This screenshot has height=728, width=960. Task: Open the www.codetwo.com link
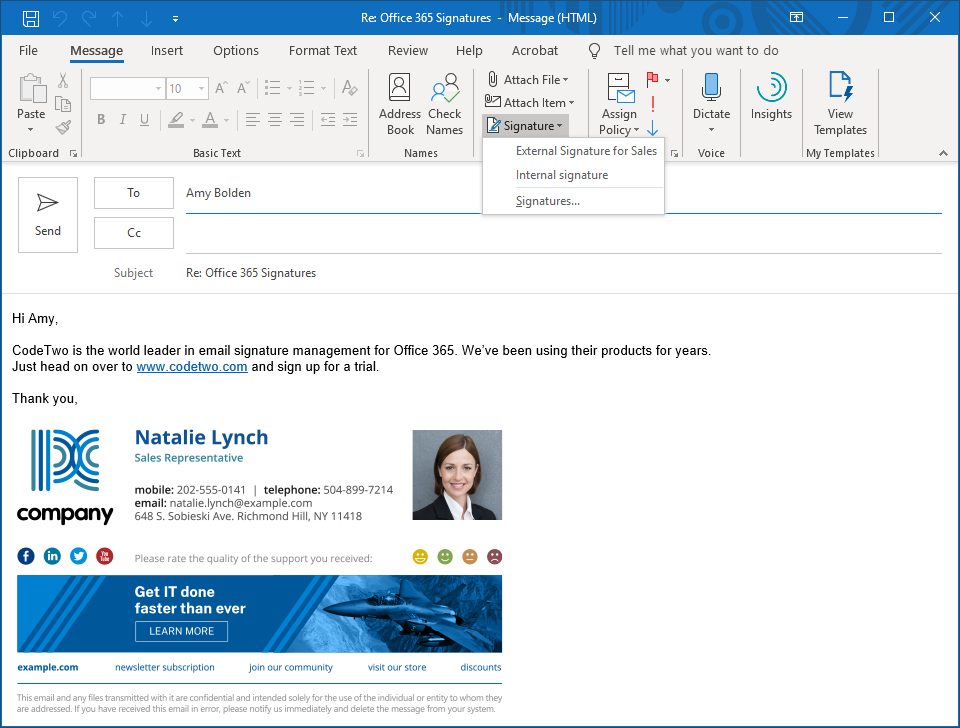[x=192, y=367]
